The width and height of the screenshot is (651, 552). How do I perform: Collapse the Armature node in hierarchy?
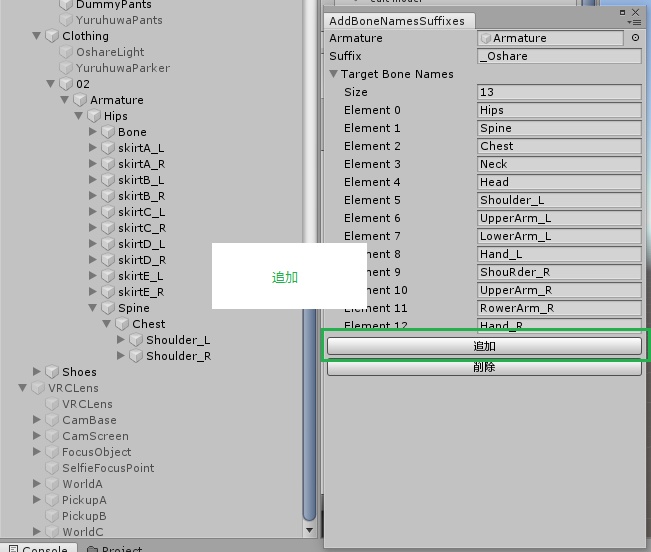[x=64, y=100]
